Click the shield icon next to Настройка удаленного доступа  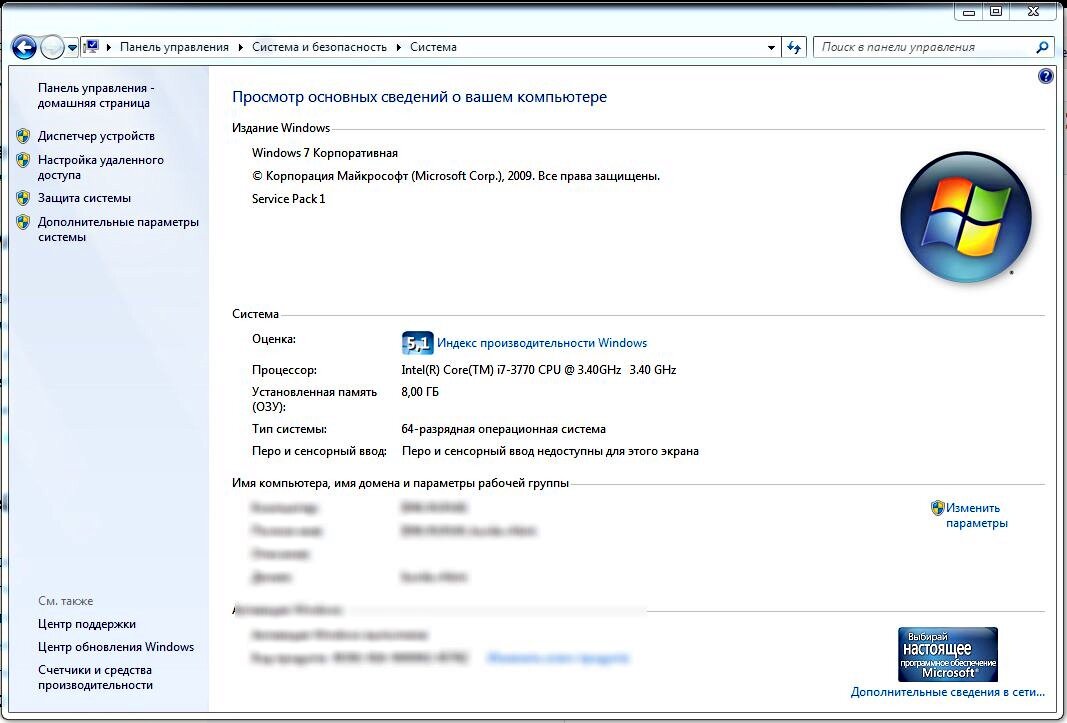[23, 160]
